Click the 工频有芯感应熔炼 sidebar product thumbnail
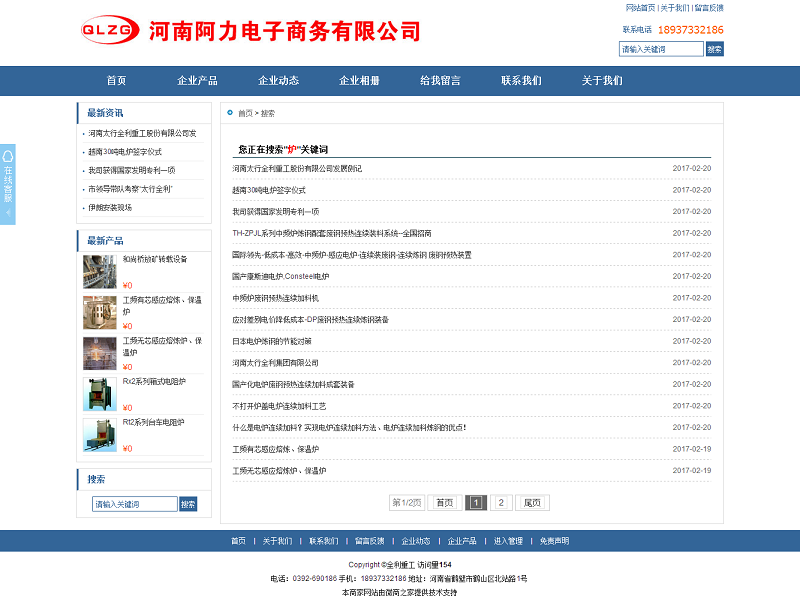Image resolution: width=800 pixels, height=611 pixels. (100, 312)
